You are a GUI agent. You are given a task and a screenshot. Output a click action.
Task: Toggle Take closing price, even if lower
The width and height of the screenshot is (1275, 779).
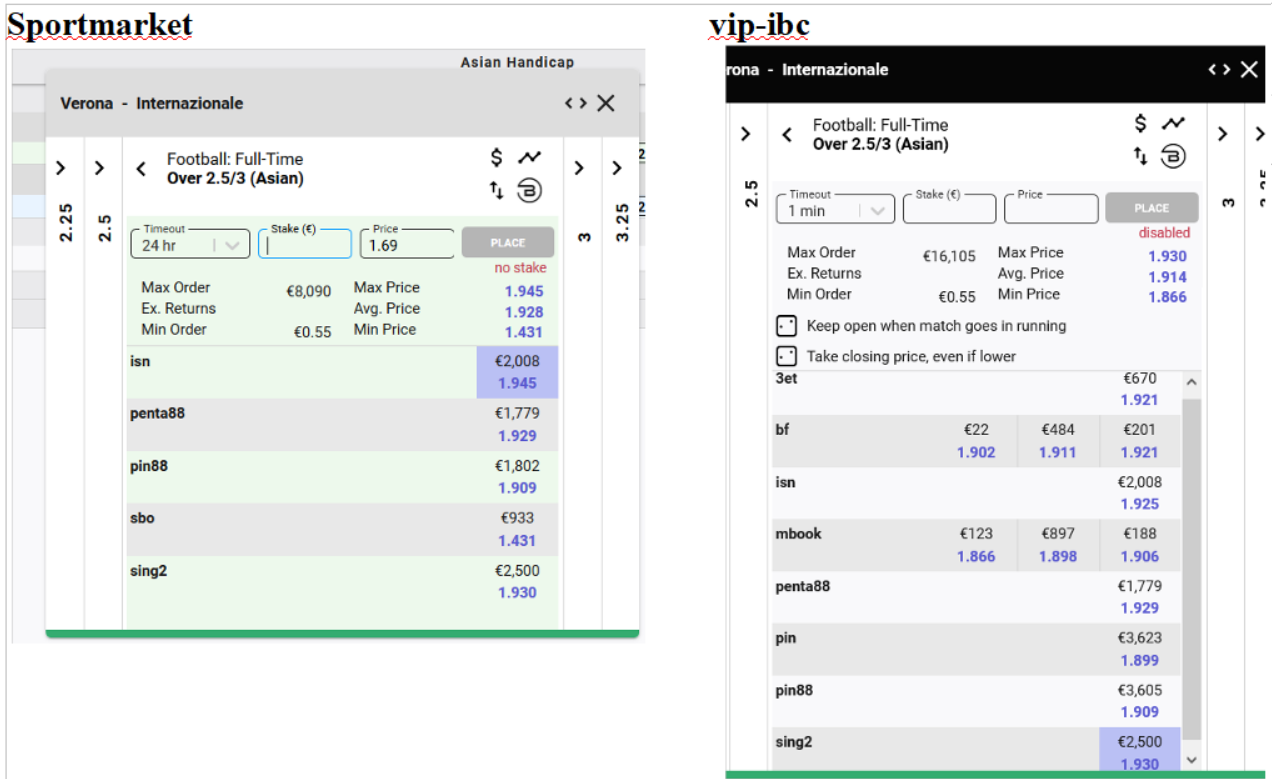click(786, 356)
